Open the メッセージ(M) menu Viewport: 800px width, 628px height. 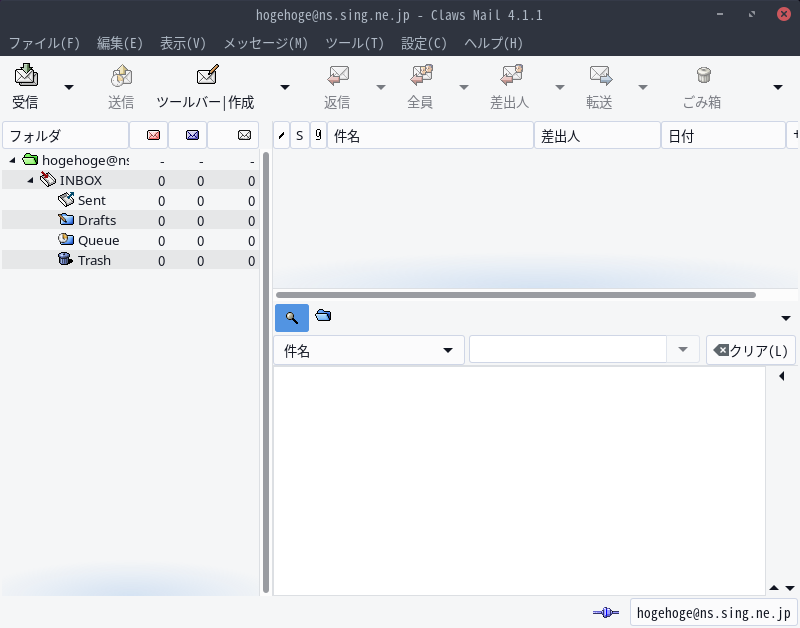point(265,43)
